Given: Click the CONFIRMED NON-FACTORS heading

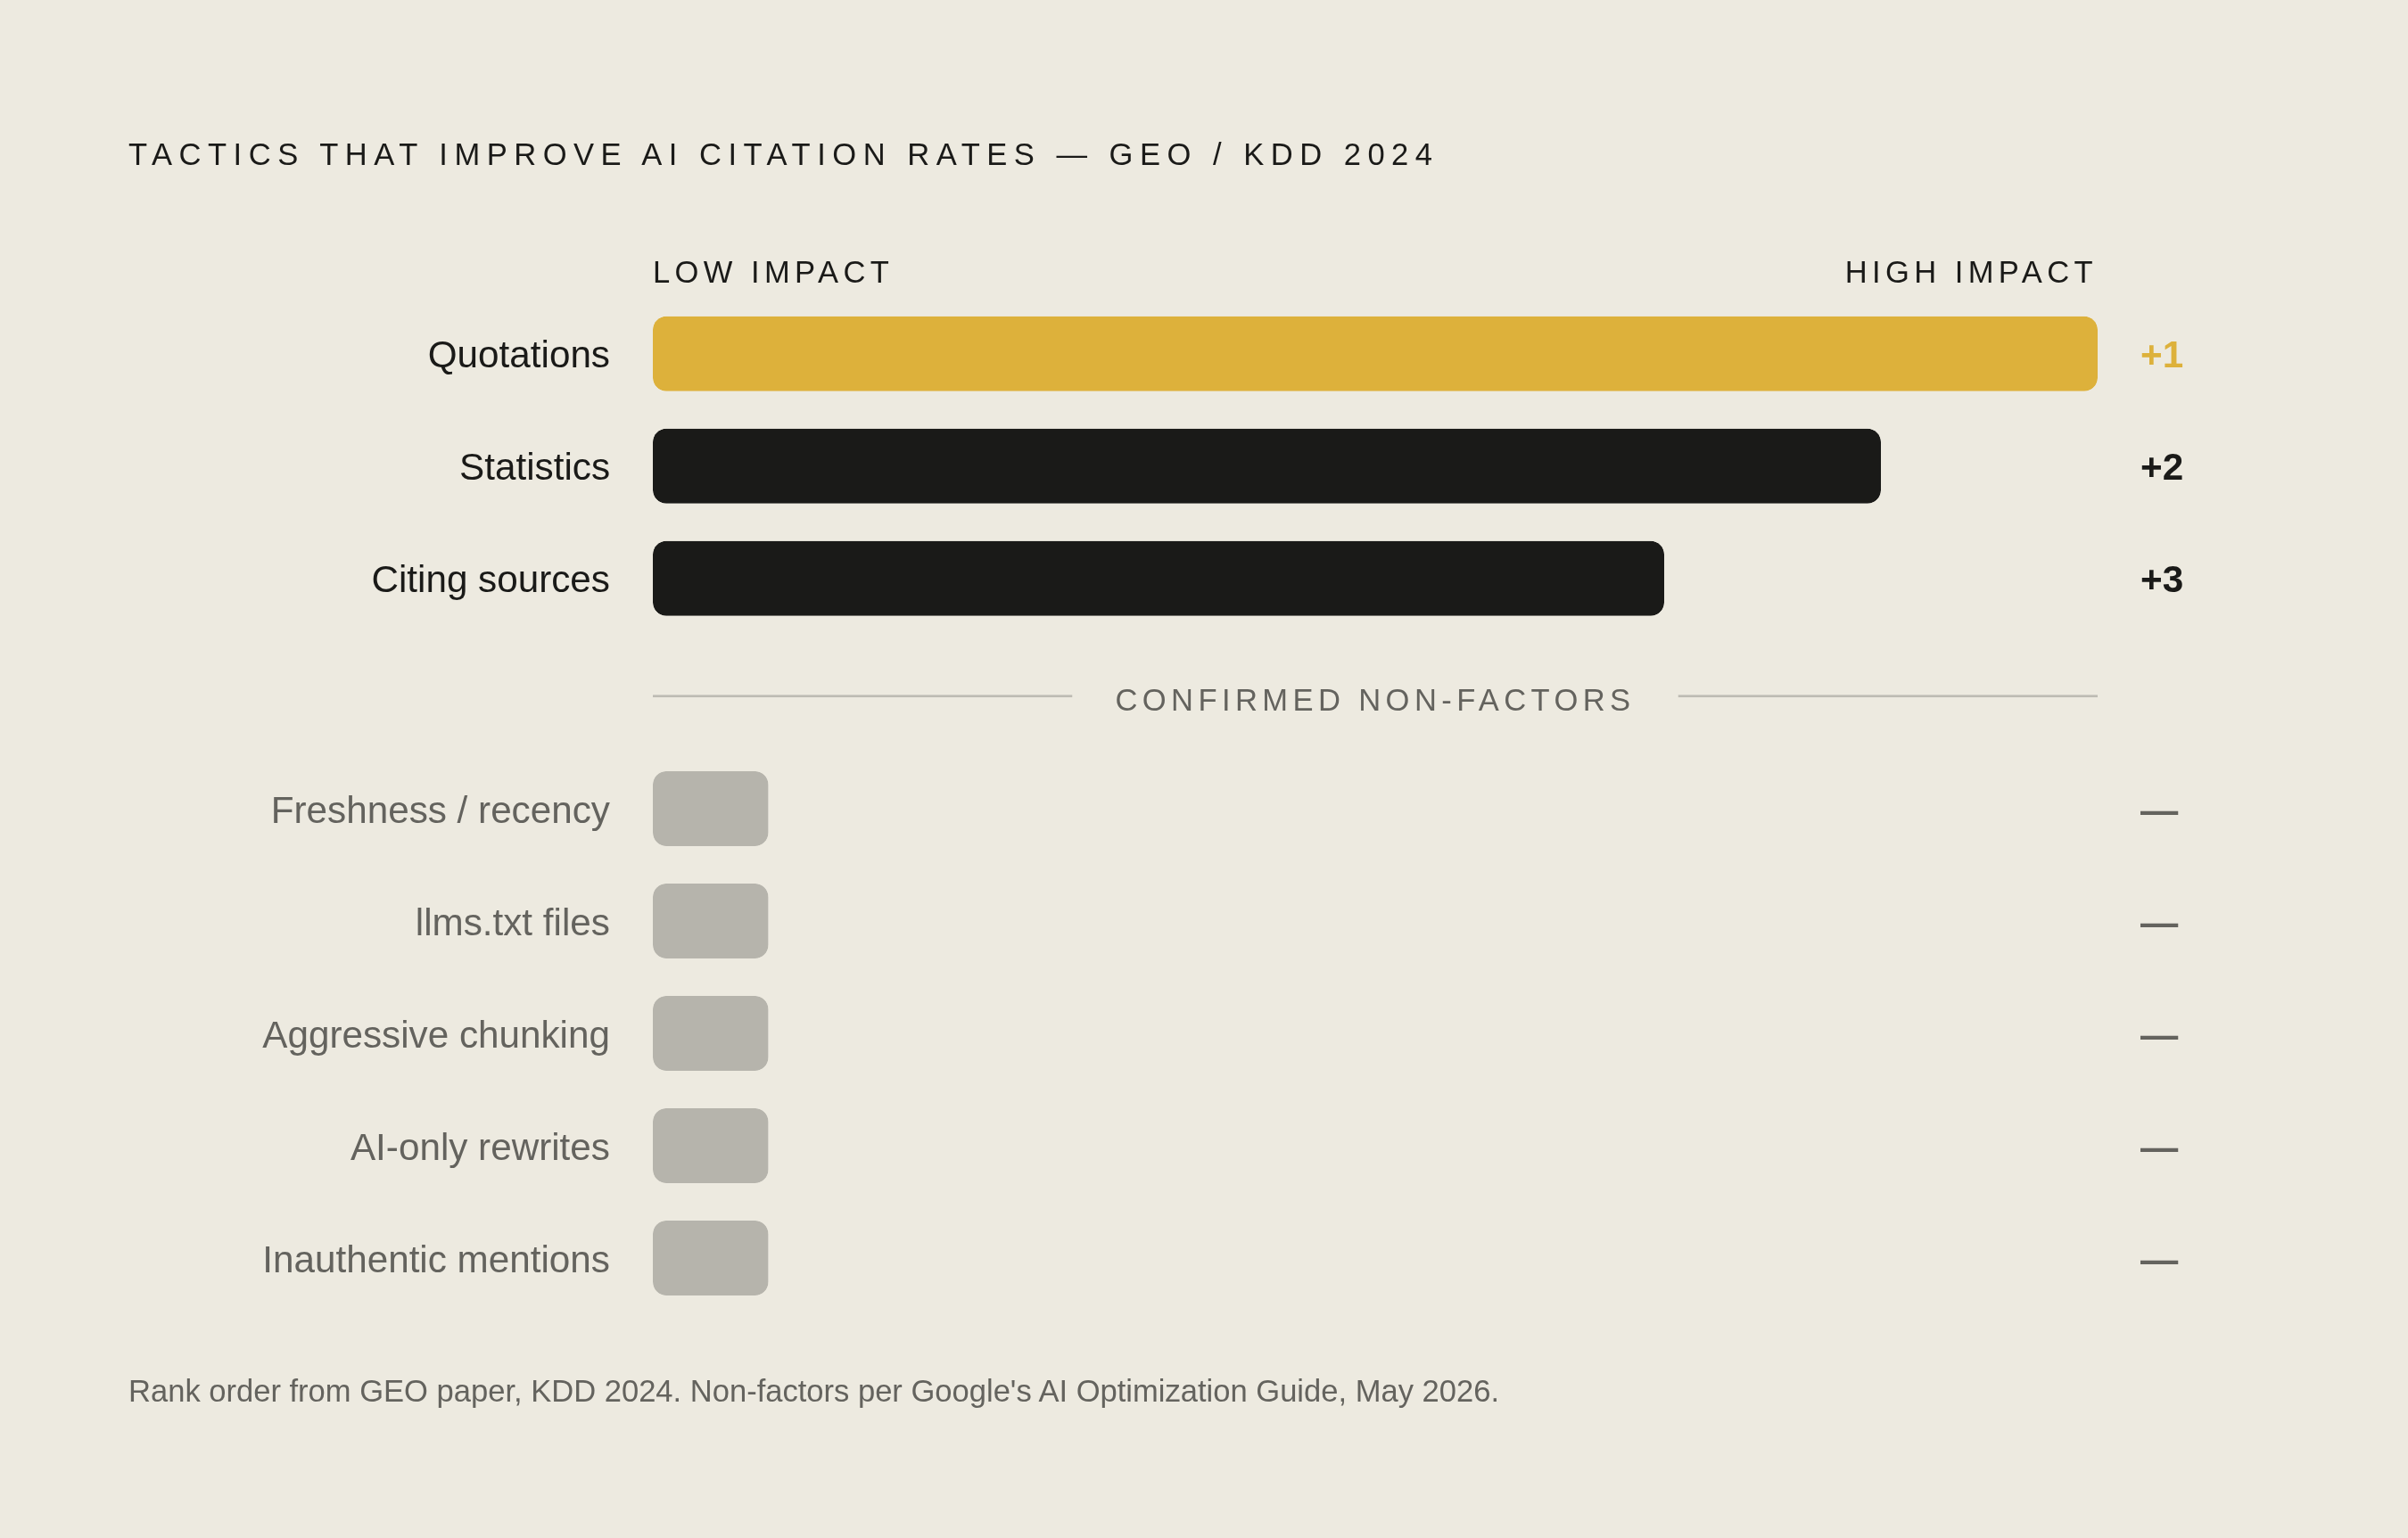Looking at the screenshot, I should tap(1374, 700).
